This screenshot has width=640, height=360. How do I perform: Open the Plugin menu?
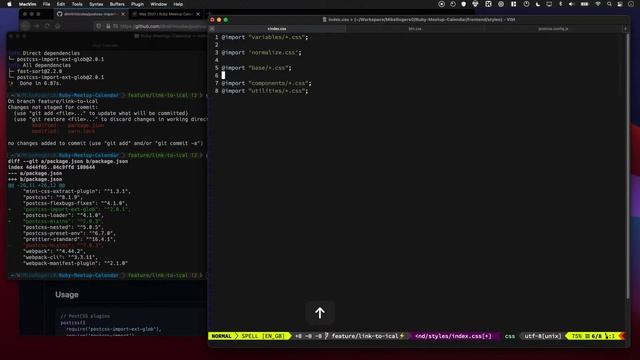(x=138, y=4)
